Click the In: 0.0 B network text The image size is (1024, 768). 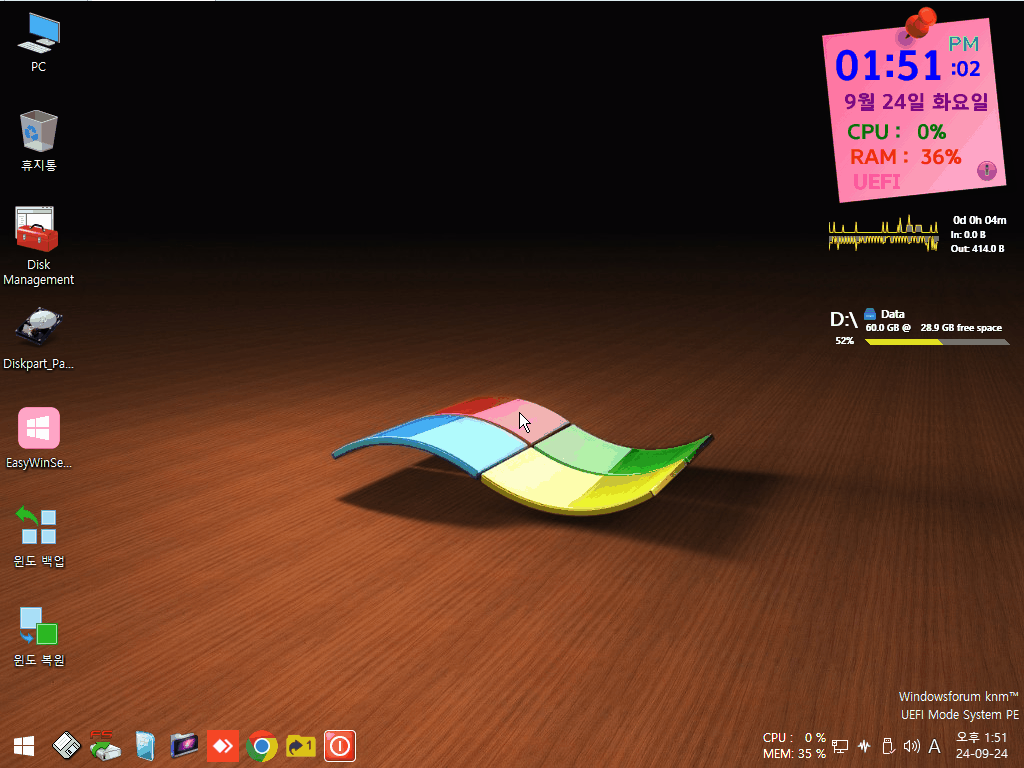click(968, 234)
